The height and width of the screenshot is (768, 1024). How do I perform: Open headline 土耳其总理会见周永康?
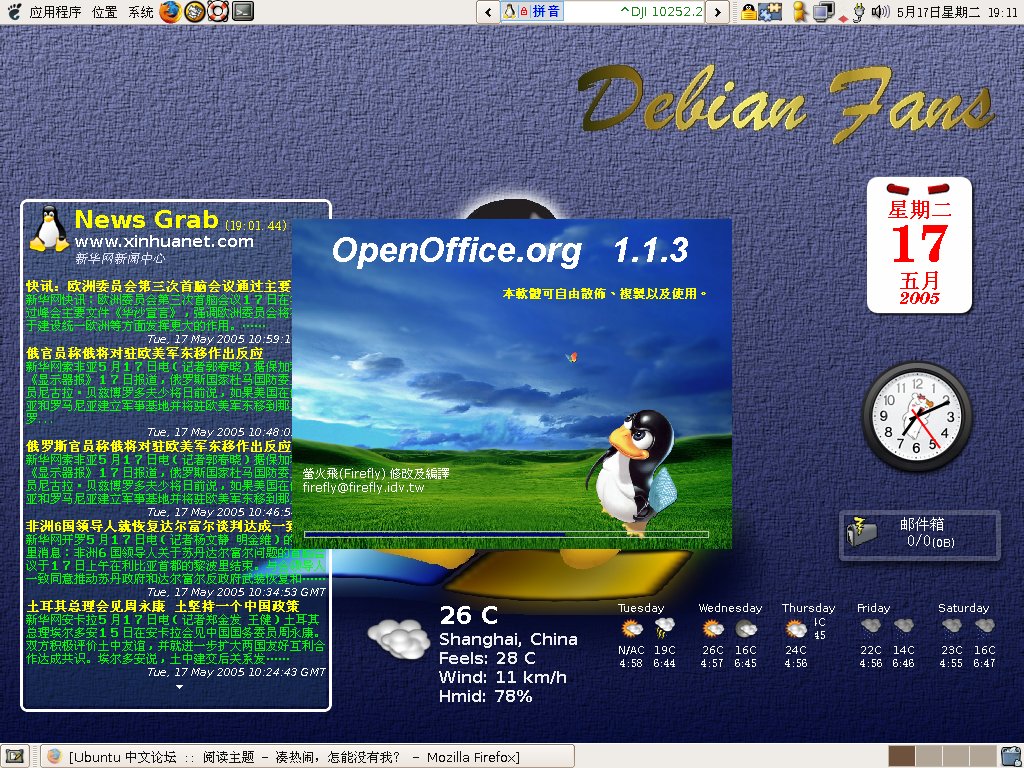point(162,606)
